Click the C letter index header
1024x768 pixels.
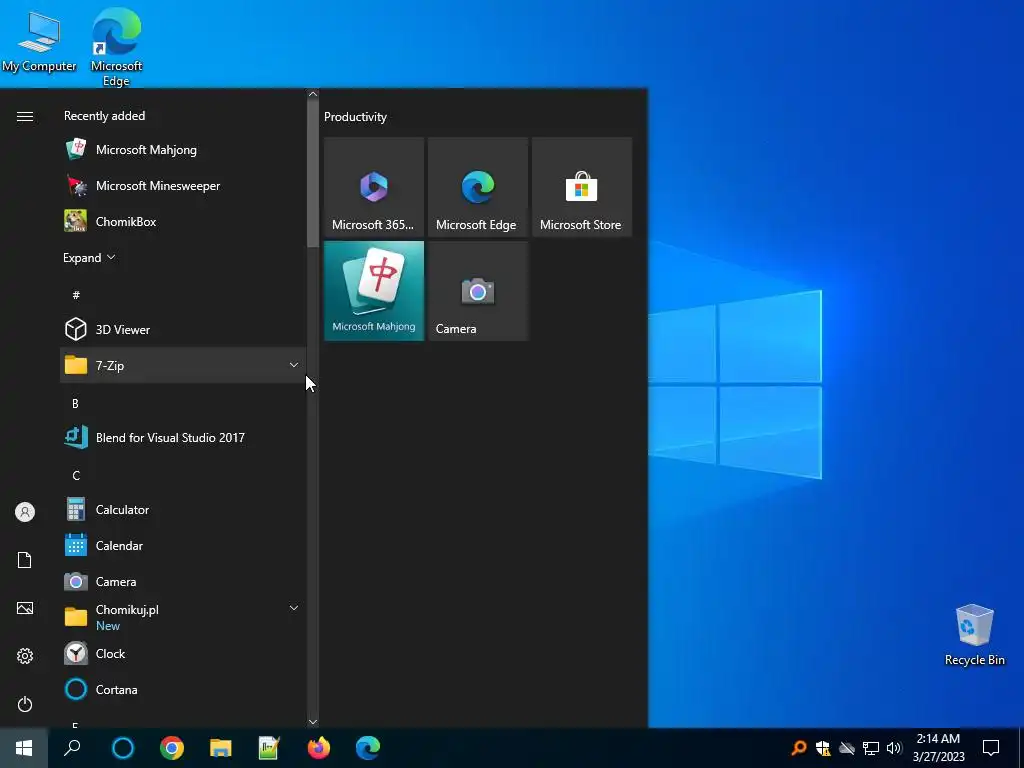[76, 475]
